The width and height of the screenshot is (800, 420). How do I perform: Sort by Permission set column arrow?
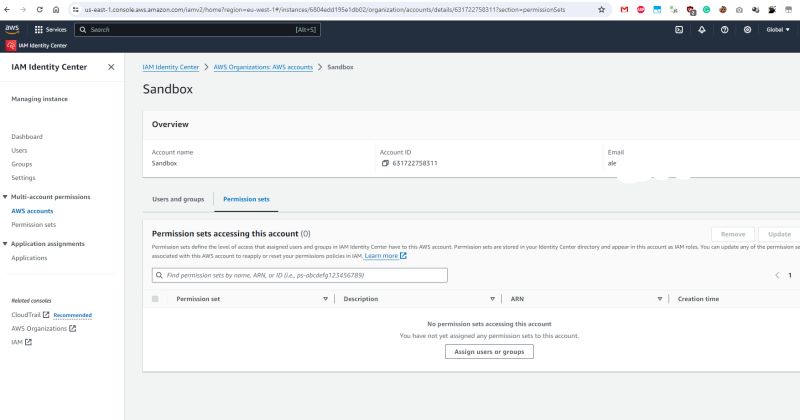326,299
